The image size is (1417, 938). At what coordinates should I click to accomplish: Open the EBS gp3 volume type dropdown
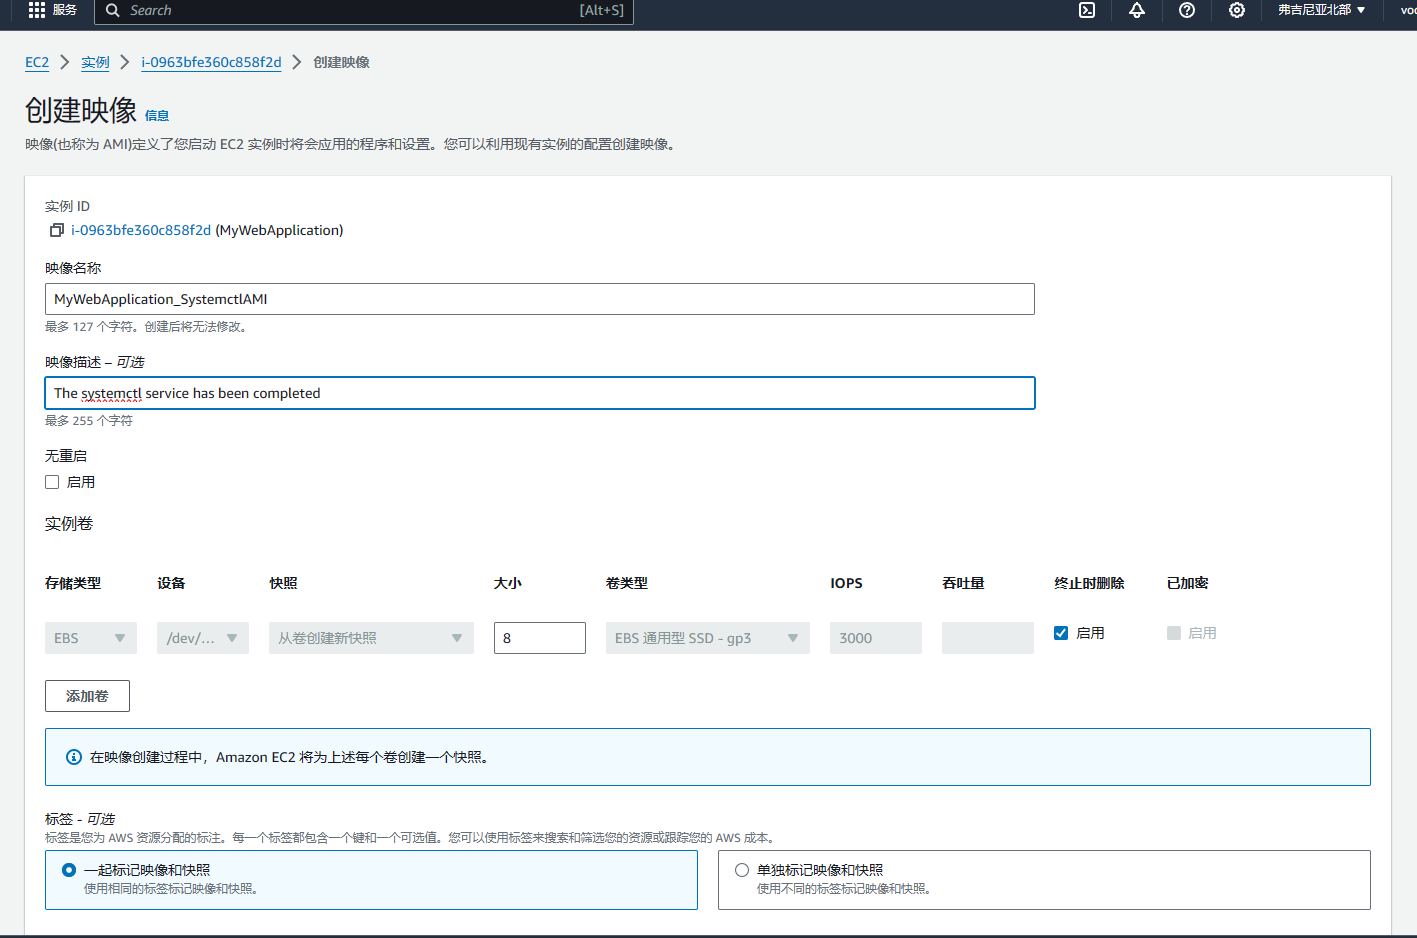(x=708, y=638)
